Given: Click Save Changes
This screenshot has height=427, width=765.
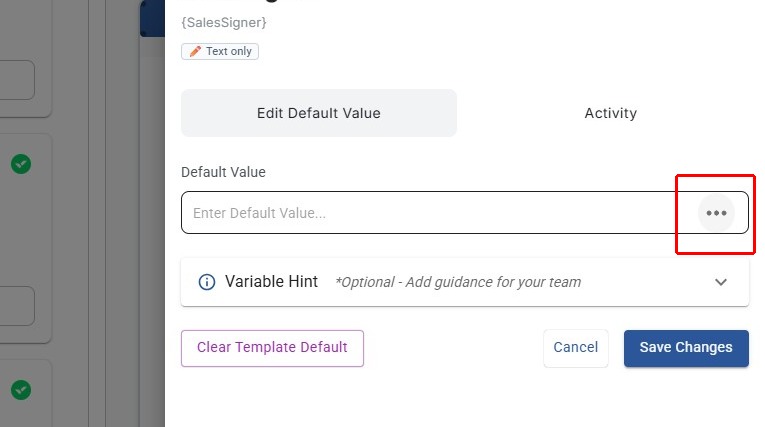Looking at the screenshot, I should [x=686, y=348].
